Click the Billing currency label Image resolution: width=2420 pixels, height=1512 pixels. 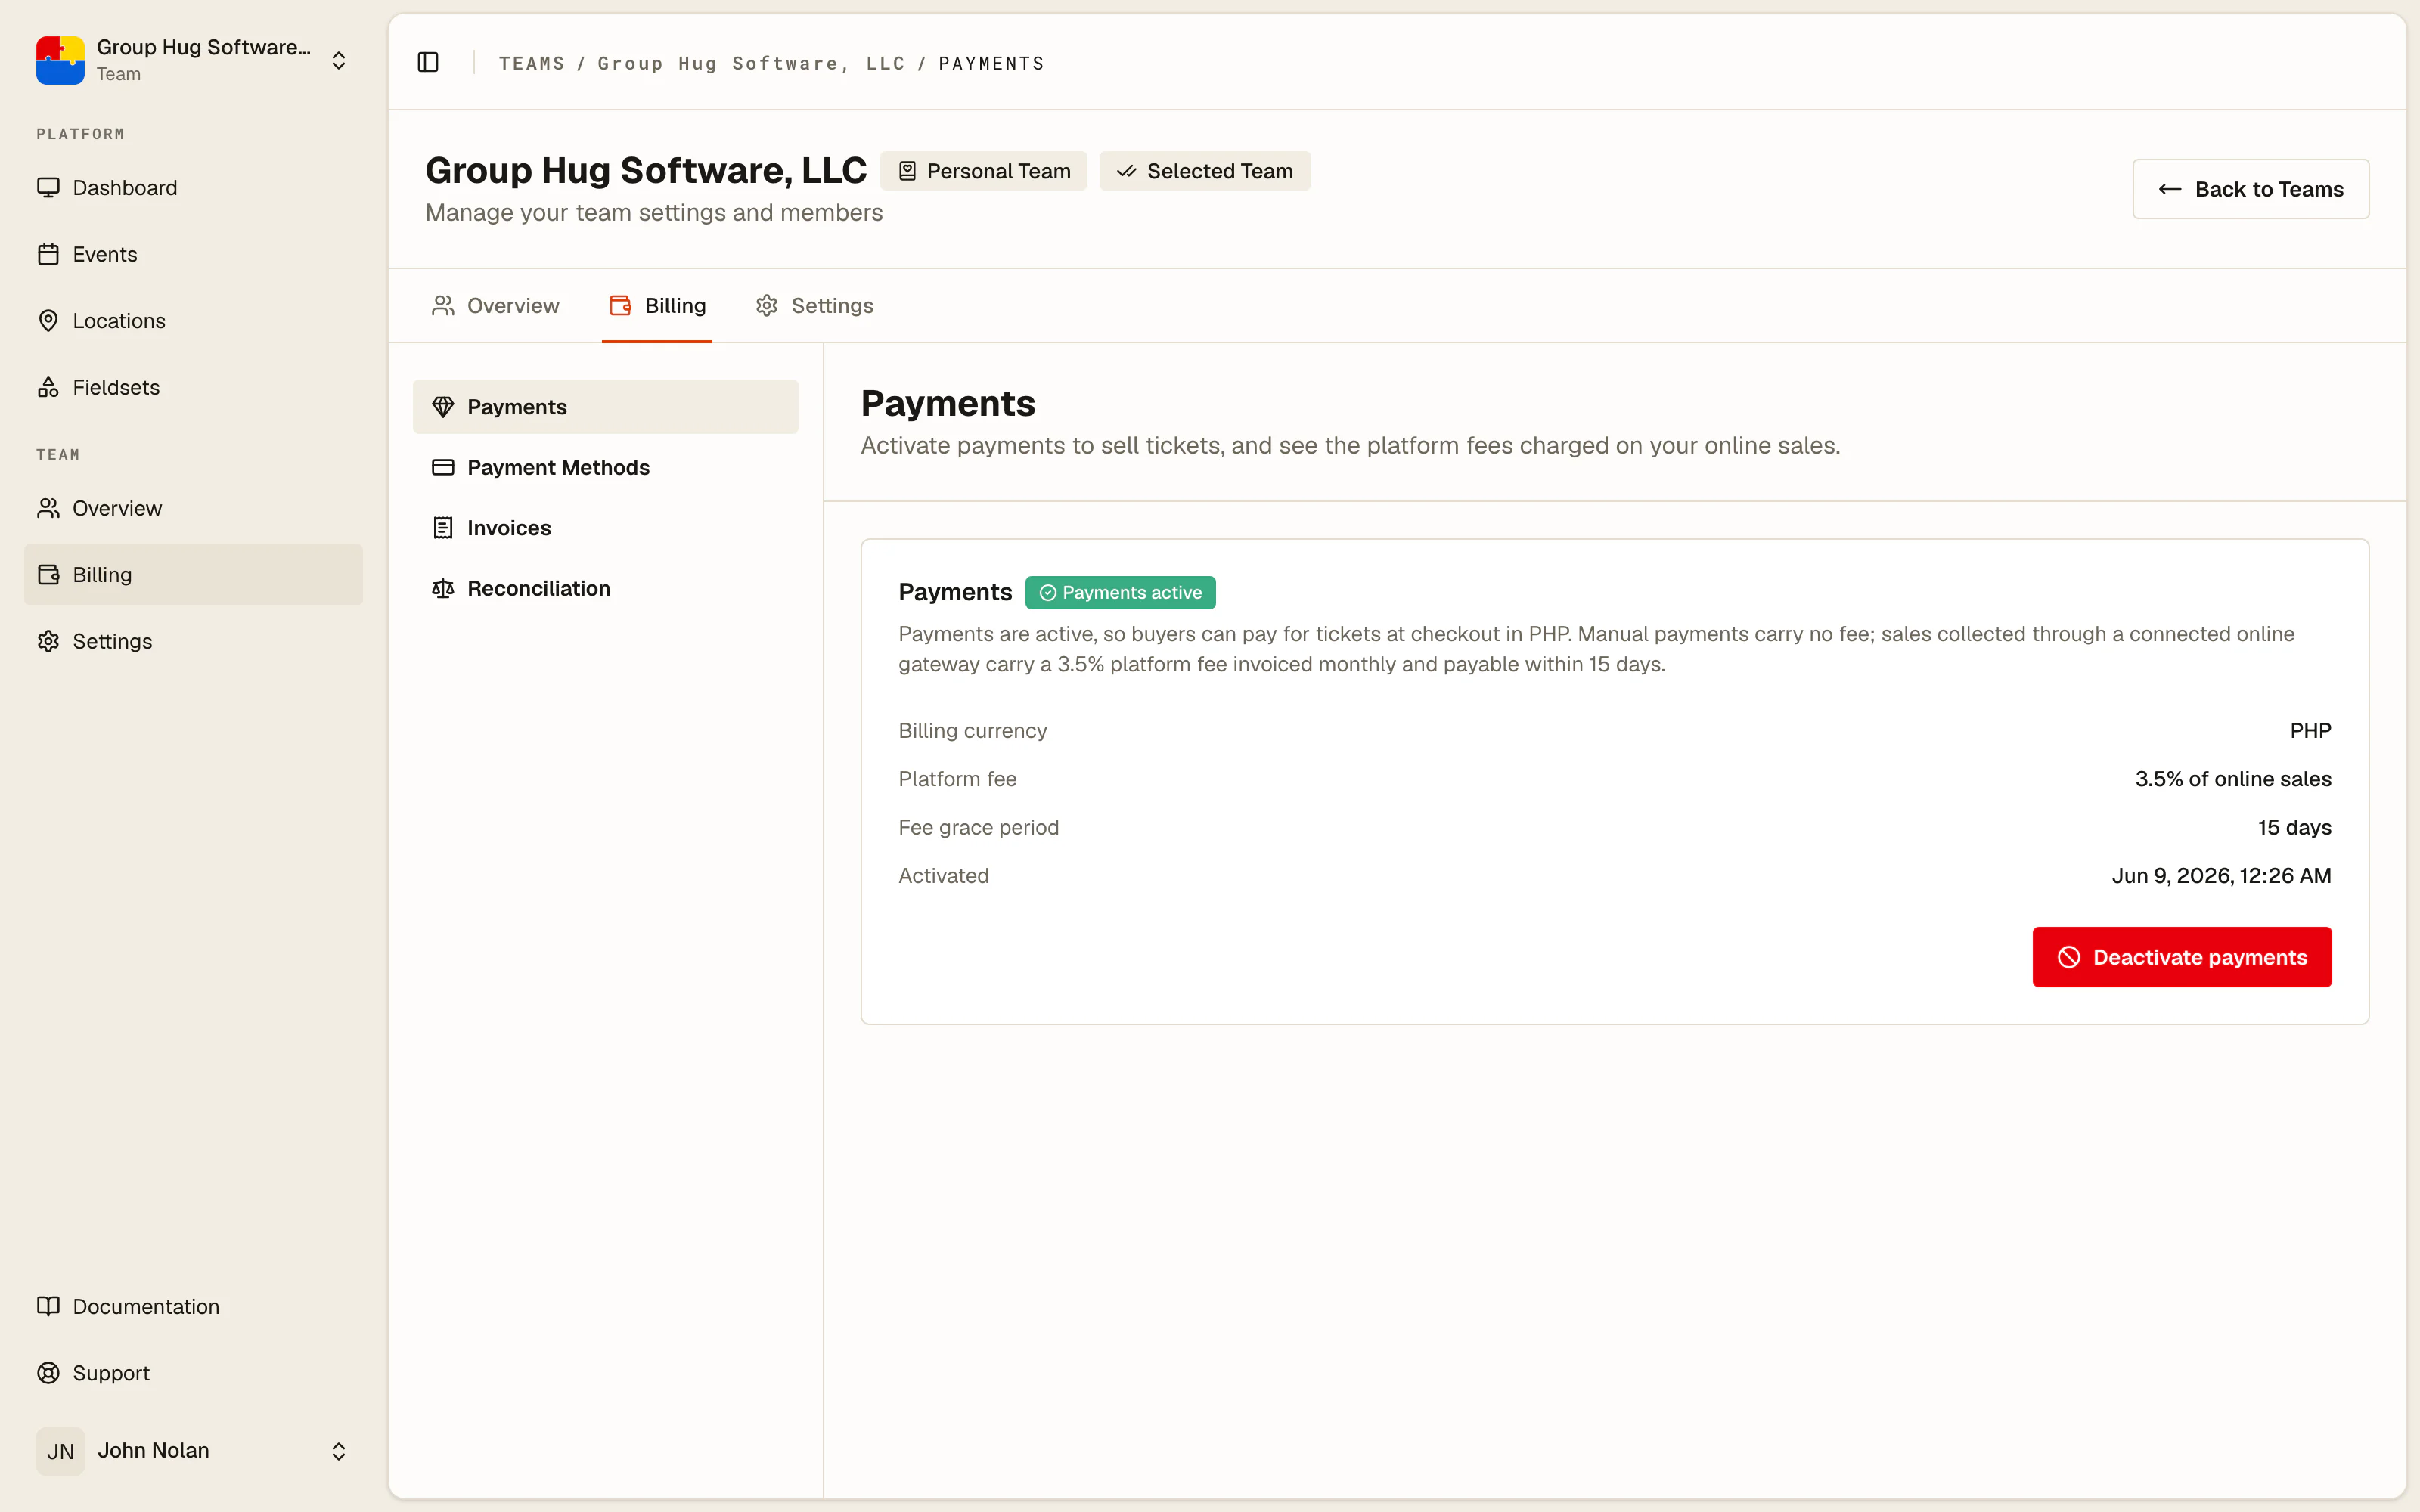coord(972,731)
